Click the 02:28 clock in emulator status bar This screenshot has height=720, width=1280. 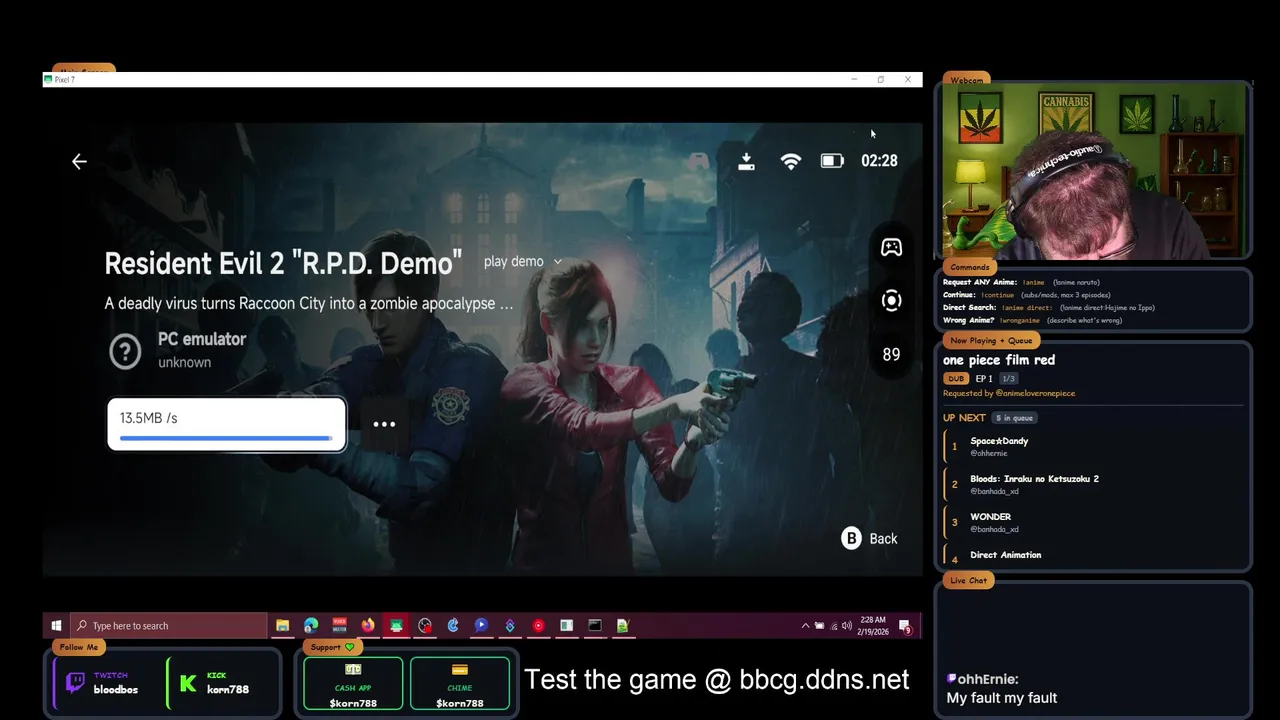pos(879,161)
